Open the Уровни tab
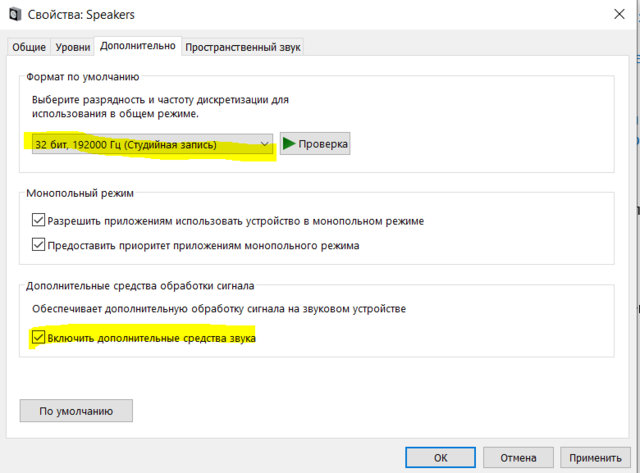 pyautogui.click(x=72, y=47)
